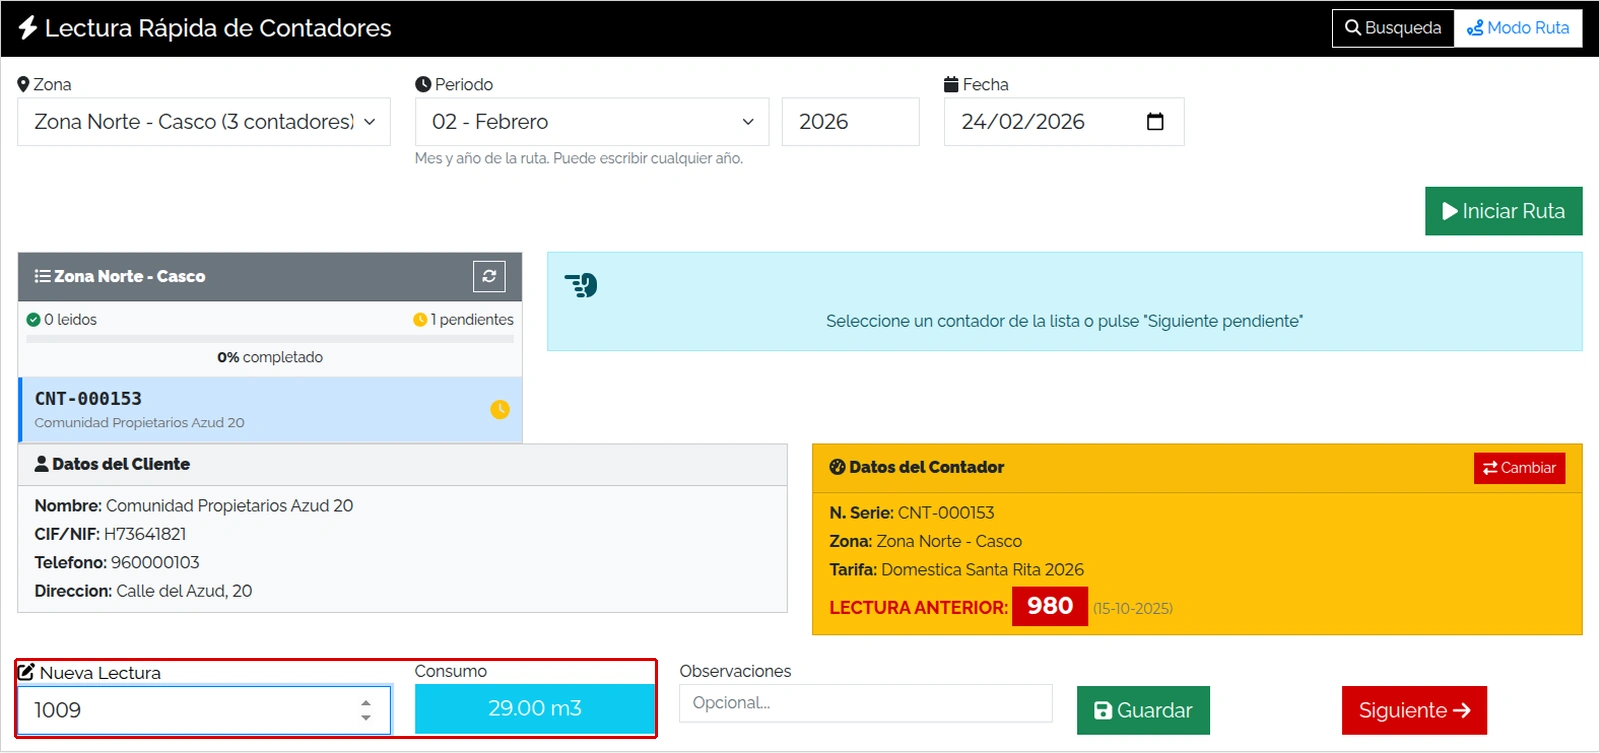Viewport: 1600px width, 753px height.
Task: Click the Siguiente button
Action: (x=1414, y=710)
